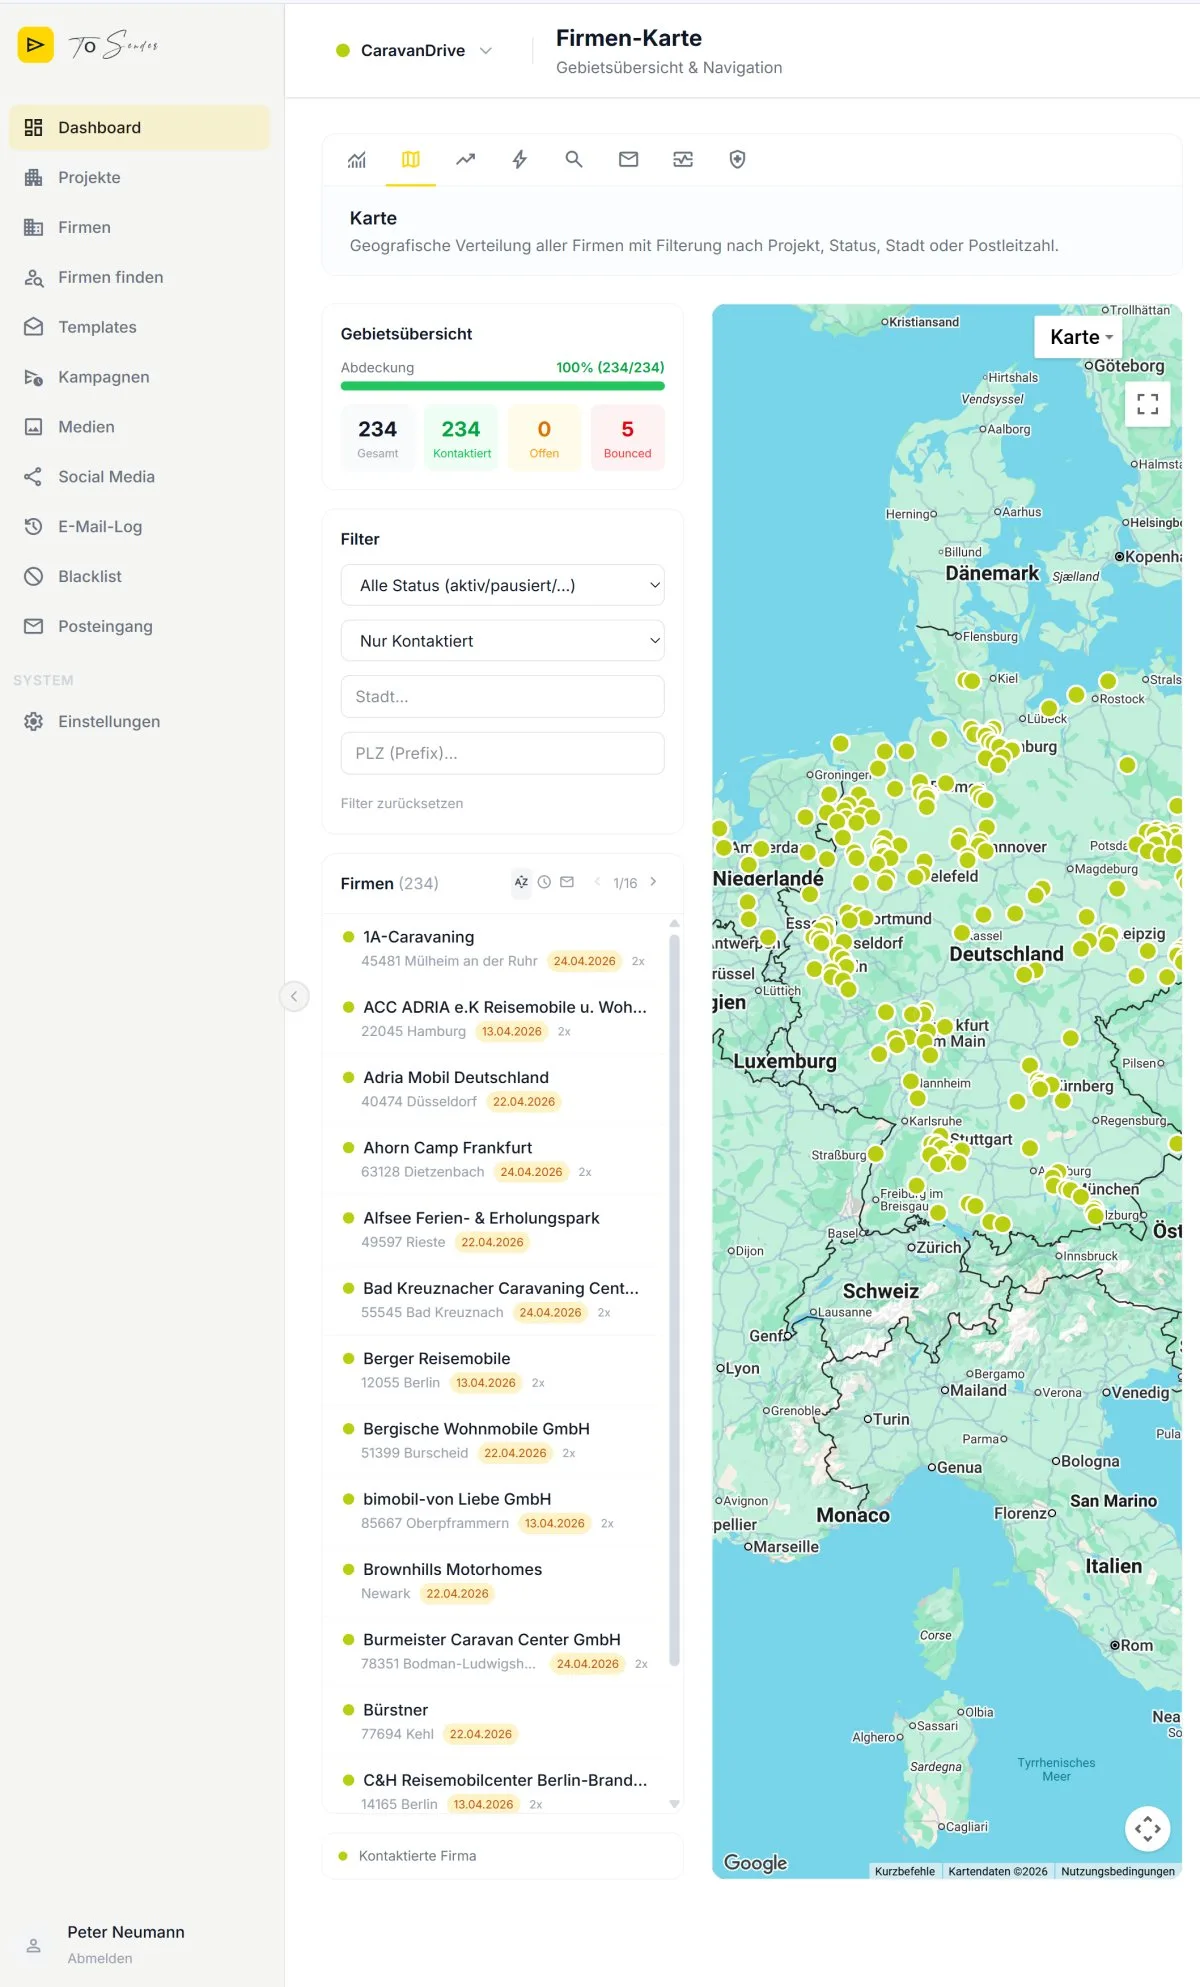Open the lightning bolt tab icon

coord(520,159)
